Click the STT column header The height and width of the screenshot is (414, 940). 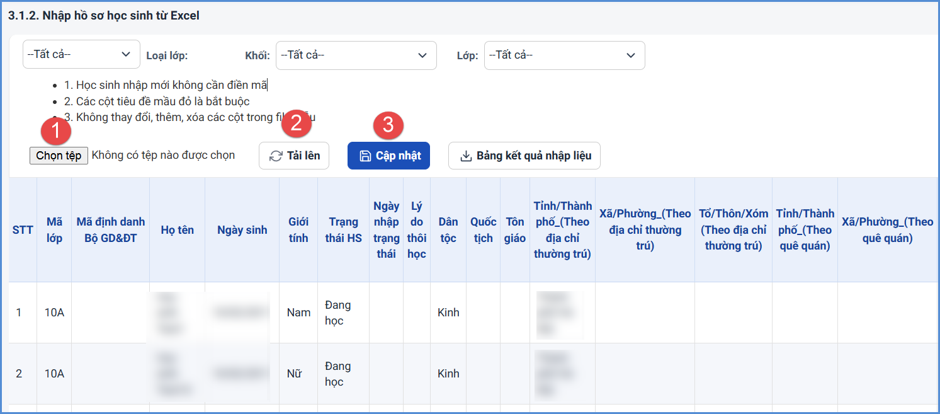[x=23, y=230]
